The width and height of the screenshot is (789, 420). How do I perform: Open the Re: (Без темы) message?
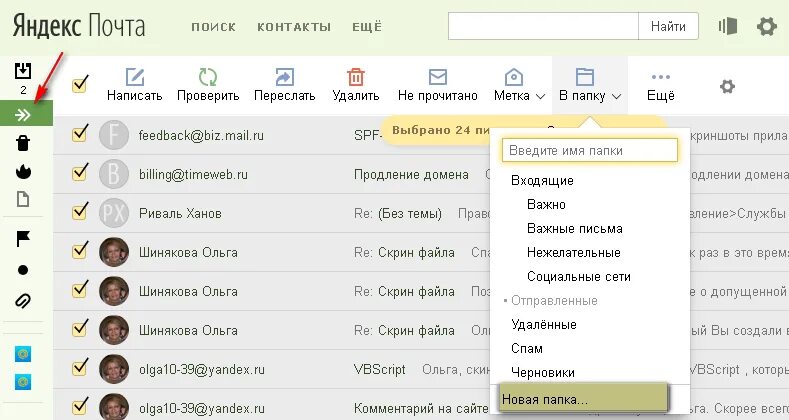(x=398, y=214)
